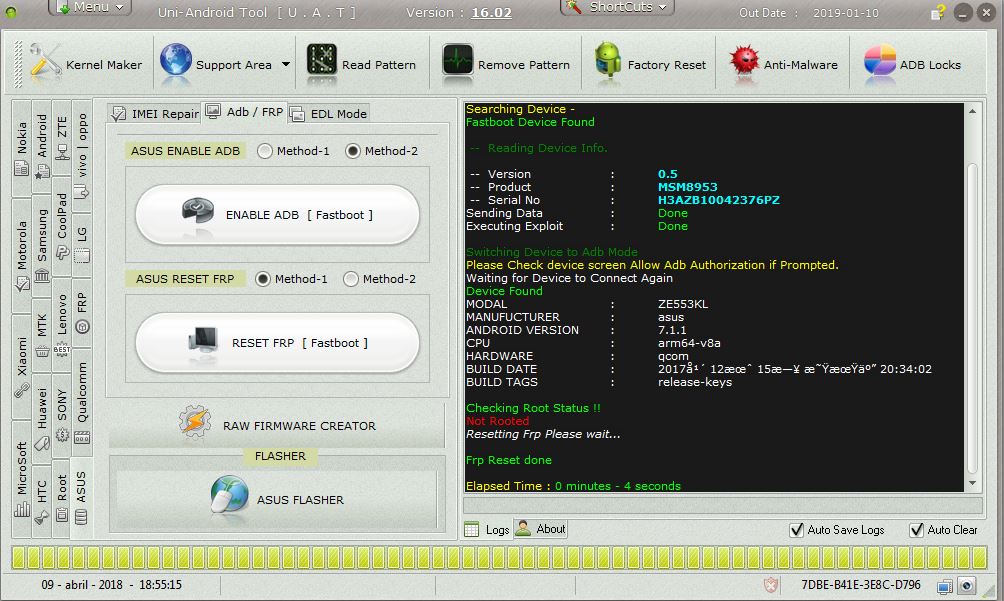Image resolution: width=1004 pixels, height=601 pixels.
Task: Click the toolbar drag grip handle
Action: pyautogui.click(x=19, y=65)
